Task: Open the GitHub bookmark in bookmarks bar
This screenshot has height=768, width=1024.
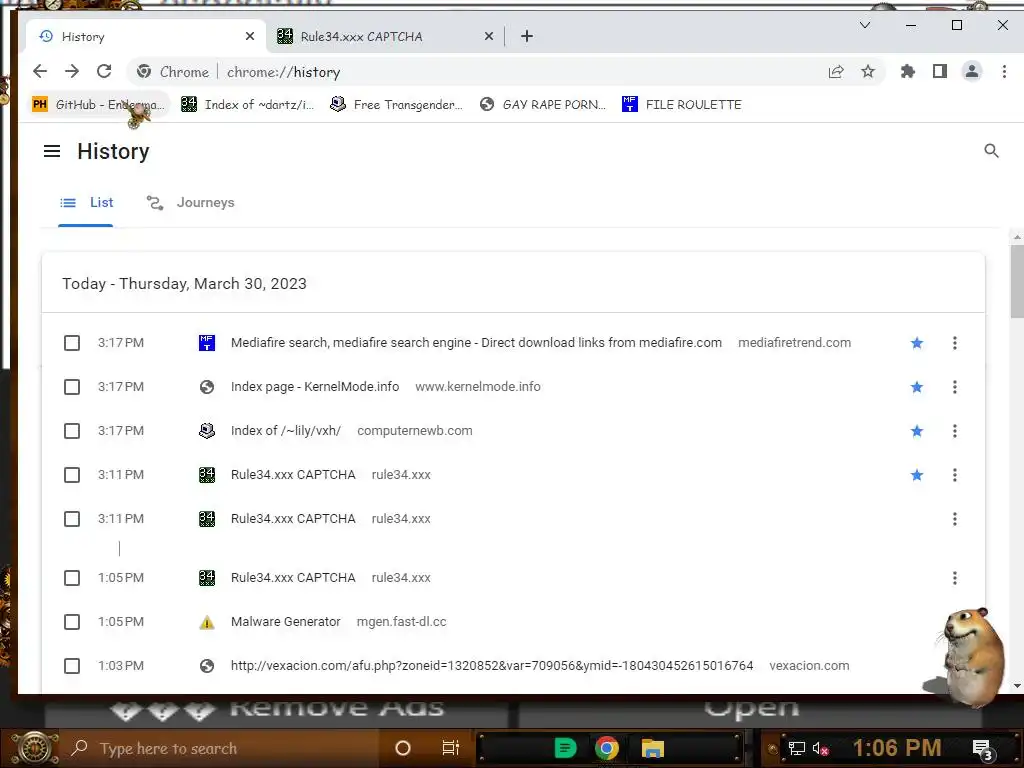Action: (x=99, y=104)
